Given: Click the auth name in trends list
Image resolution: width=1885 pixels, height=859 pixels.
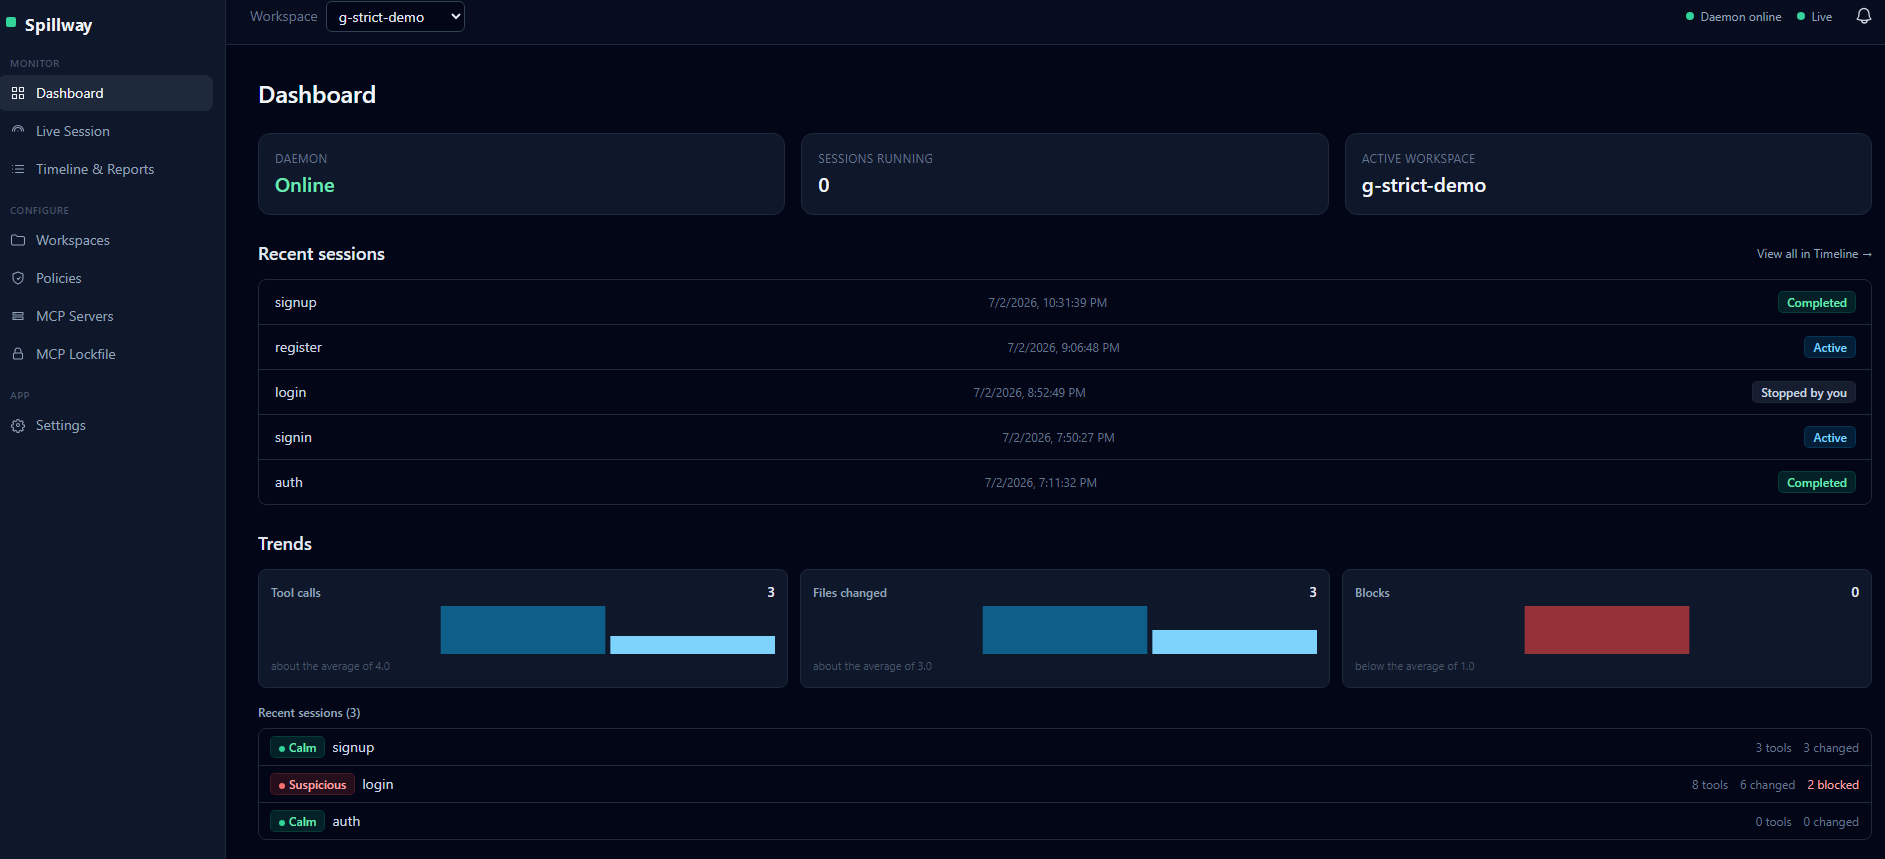Looking at the screenshot, I should [x=346, y=822].
